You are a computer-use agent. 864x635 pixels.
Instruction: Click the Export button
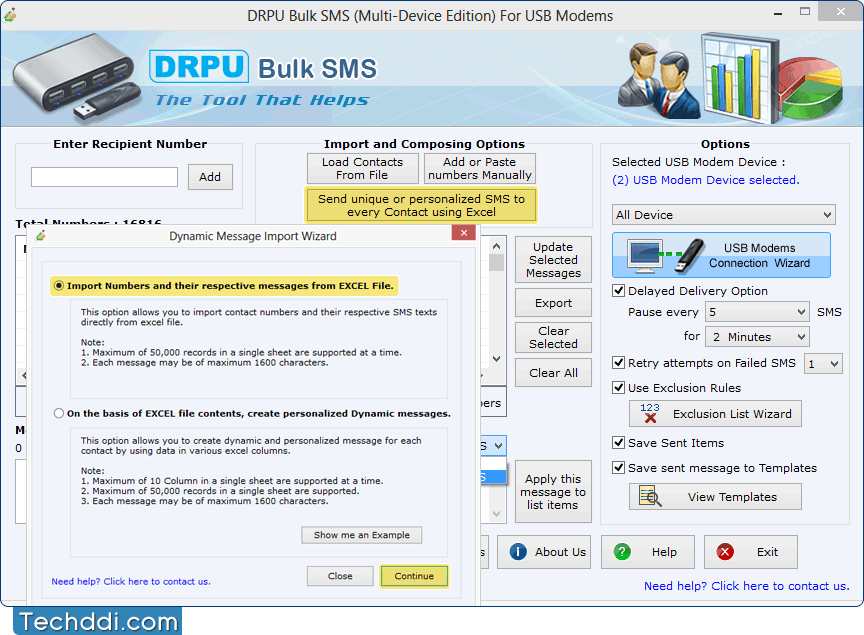553,303
